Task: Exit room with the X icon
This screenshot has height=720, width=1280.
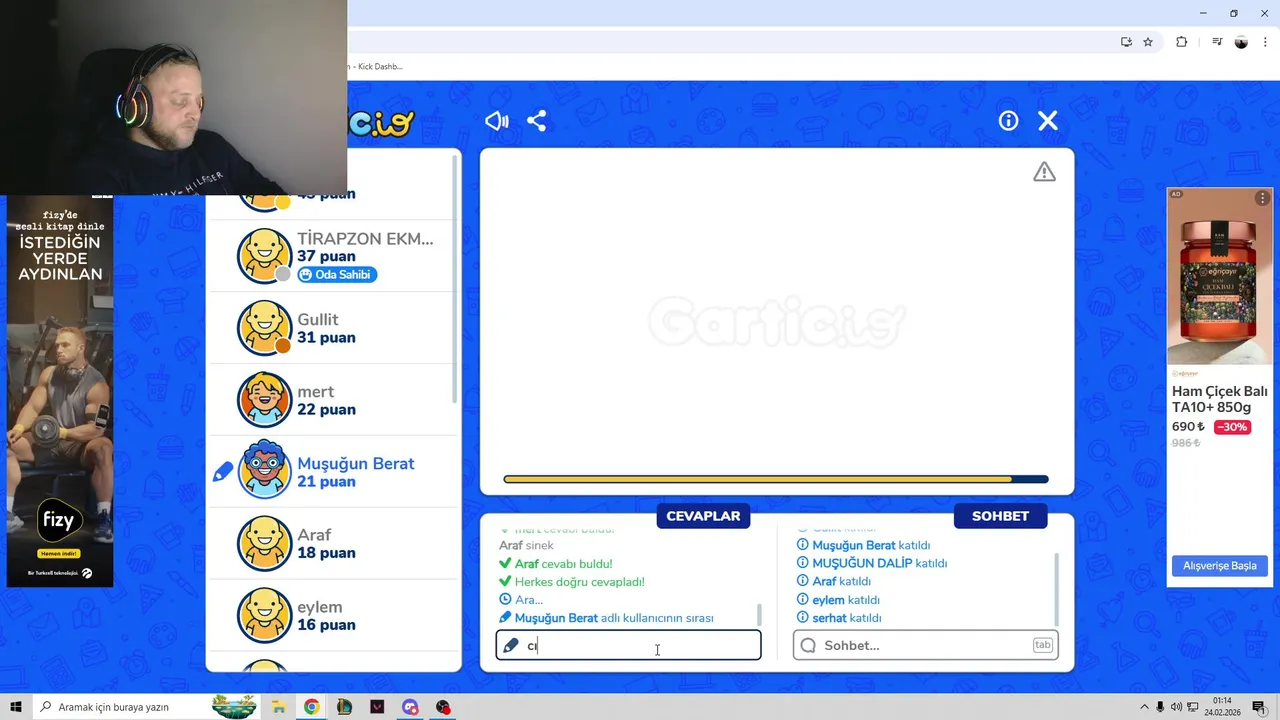Action: click(1048, 121)
